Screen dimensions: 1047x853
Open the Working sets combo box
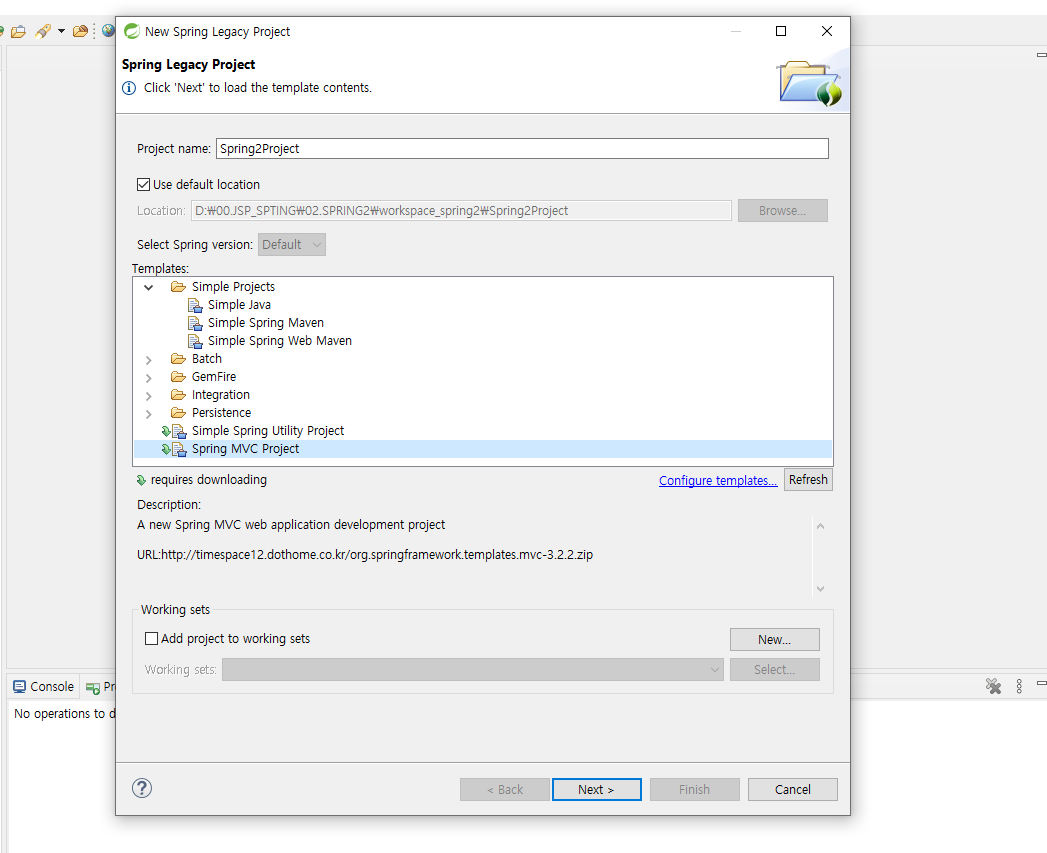tap(473, 669)
